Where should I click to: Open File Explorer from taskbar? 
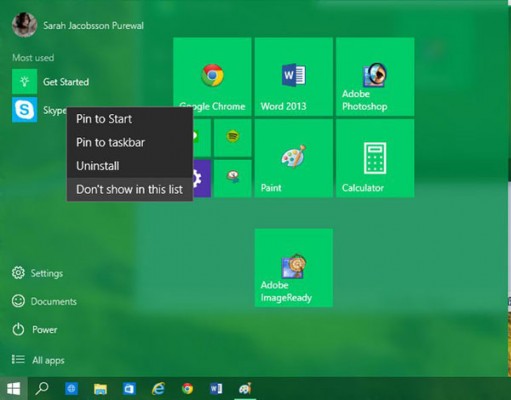pyautogui.click(x=100, y=389)
